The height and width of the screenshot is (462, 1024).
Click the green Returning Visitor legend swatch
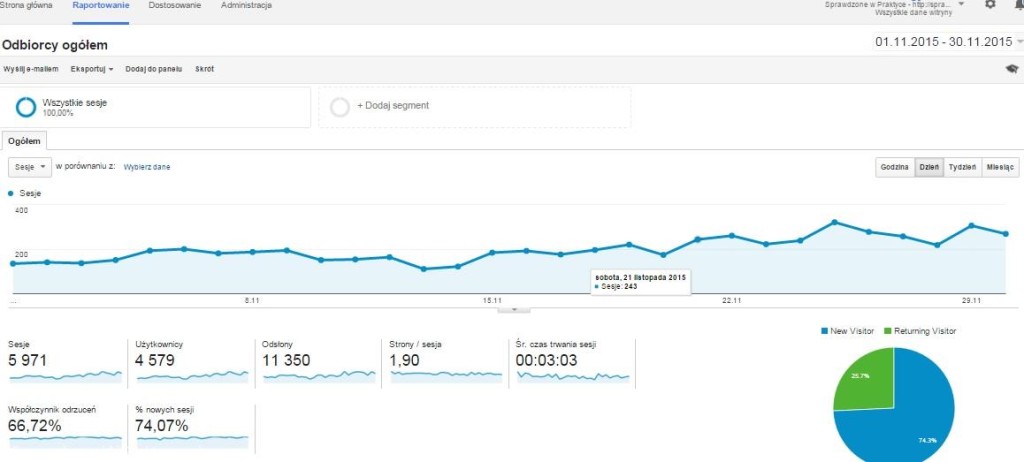[888, 331]
